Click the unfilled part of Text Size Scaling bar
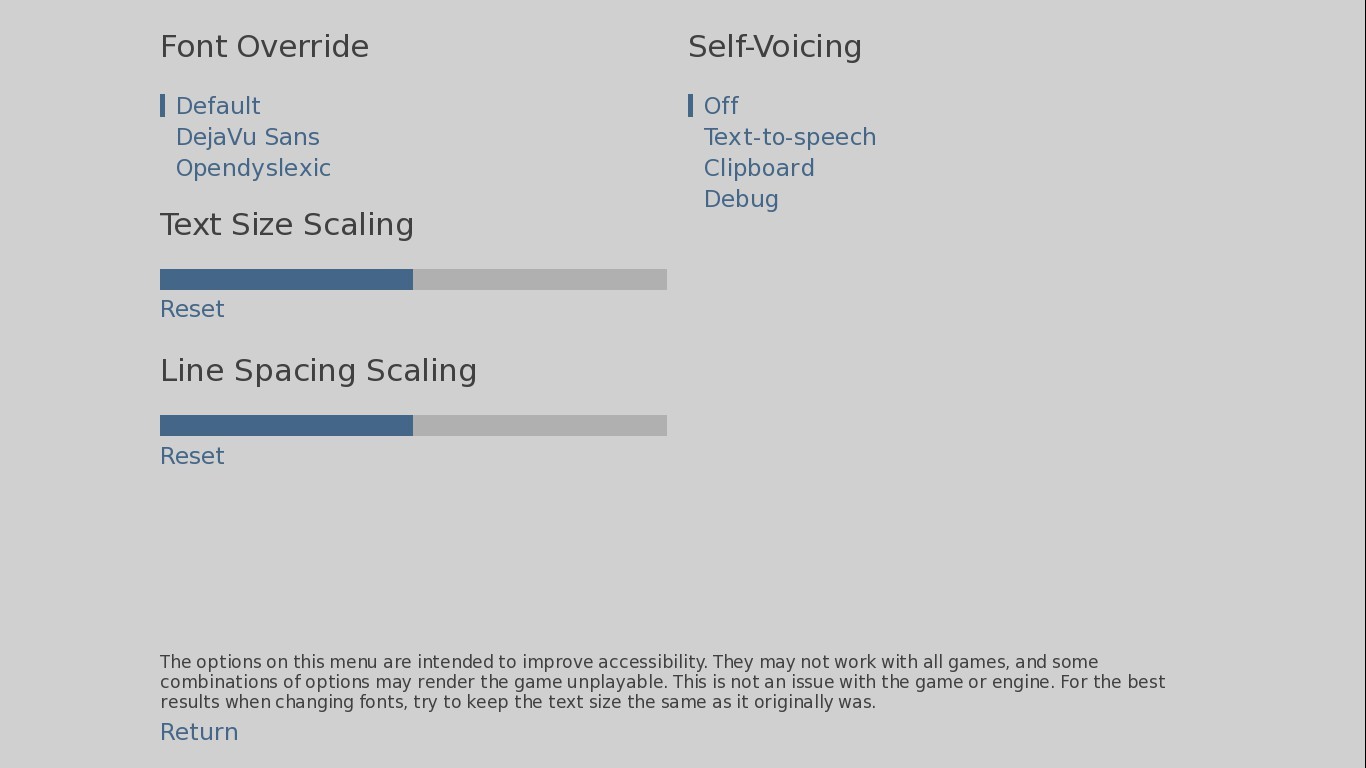Screen dimensions: 1366x768 [540, 280]
